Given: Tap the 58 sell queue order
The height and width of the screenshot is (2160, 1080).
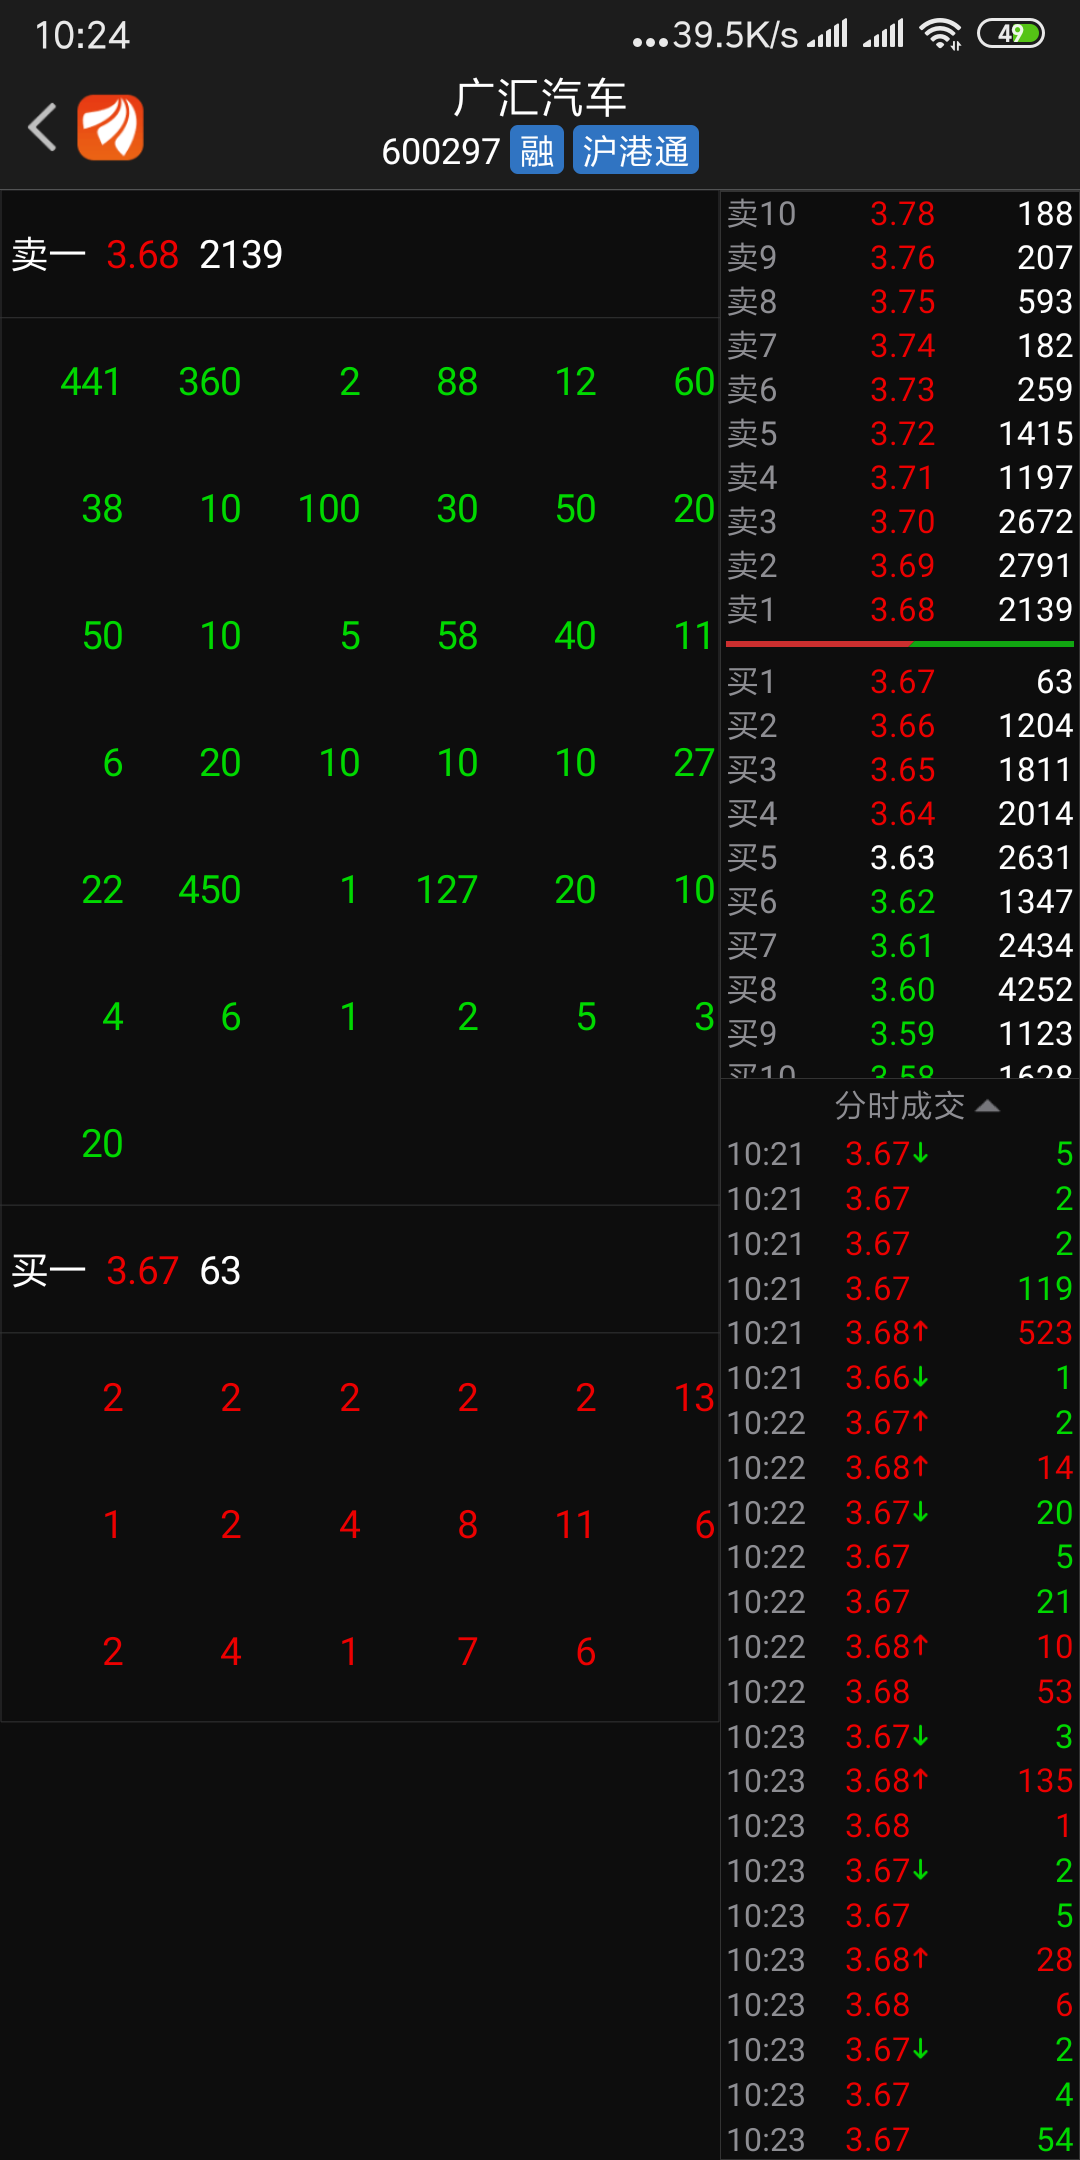Looking at the screenshot, I should pos(457,636).
